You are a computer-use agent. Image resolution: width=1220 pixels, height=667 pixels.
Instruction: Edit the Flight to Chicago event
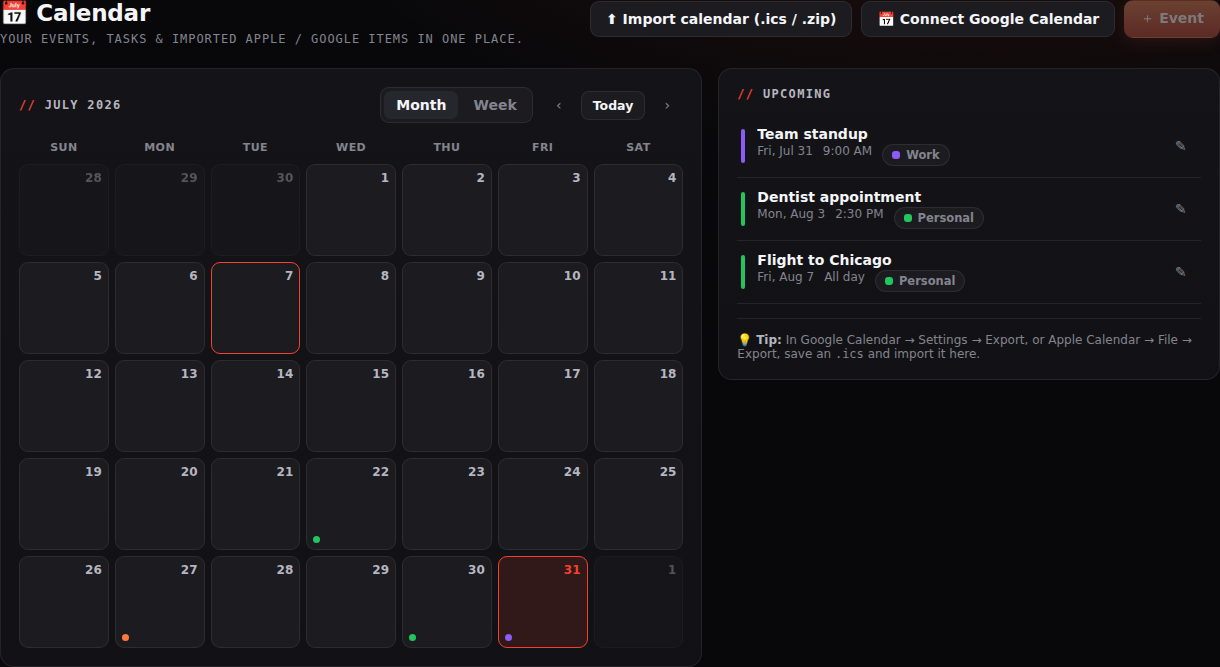pos(1180,272)
